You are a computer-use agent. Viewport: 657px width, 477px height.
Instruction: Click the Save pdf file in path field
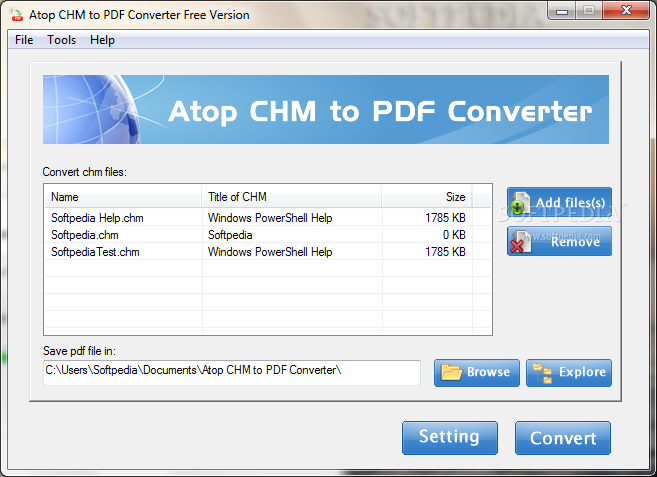(232, 373)
